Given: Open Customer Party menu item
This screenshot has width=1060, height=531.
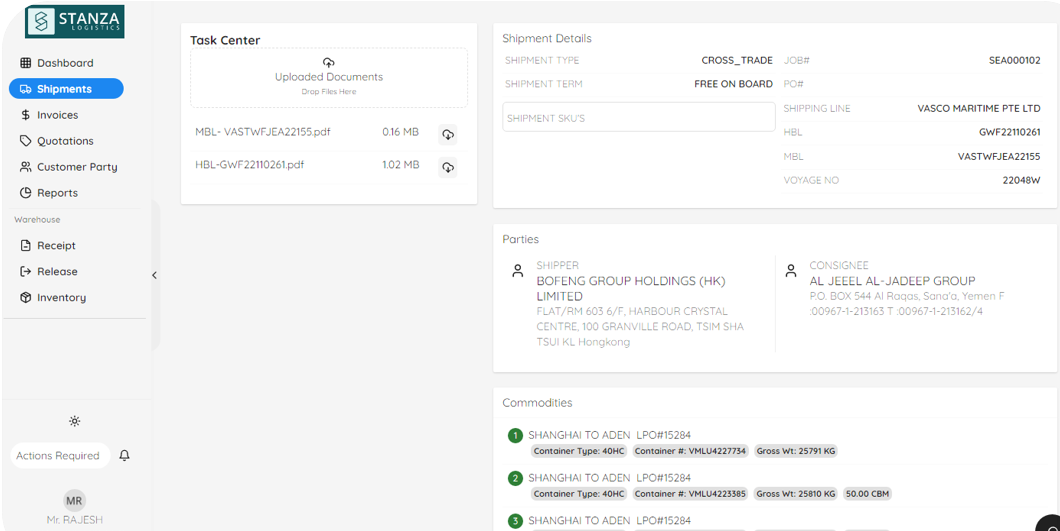Looking at the screenshot, I should point(66,167).
